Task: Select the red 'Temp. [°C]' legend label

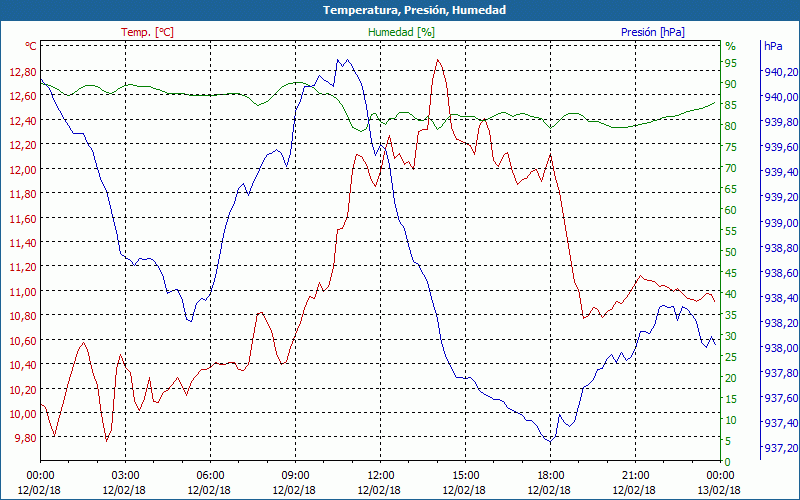Action: click(x=147, y=32)
